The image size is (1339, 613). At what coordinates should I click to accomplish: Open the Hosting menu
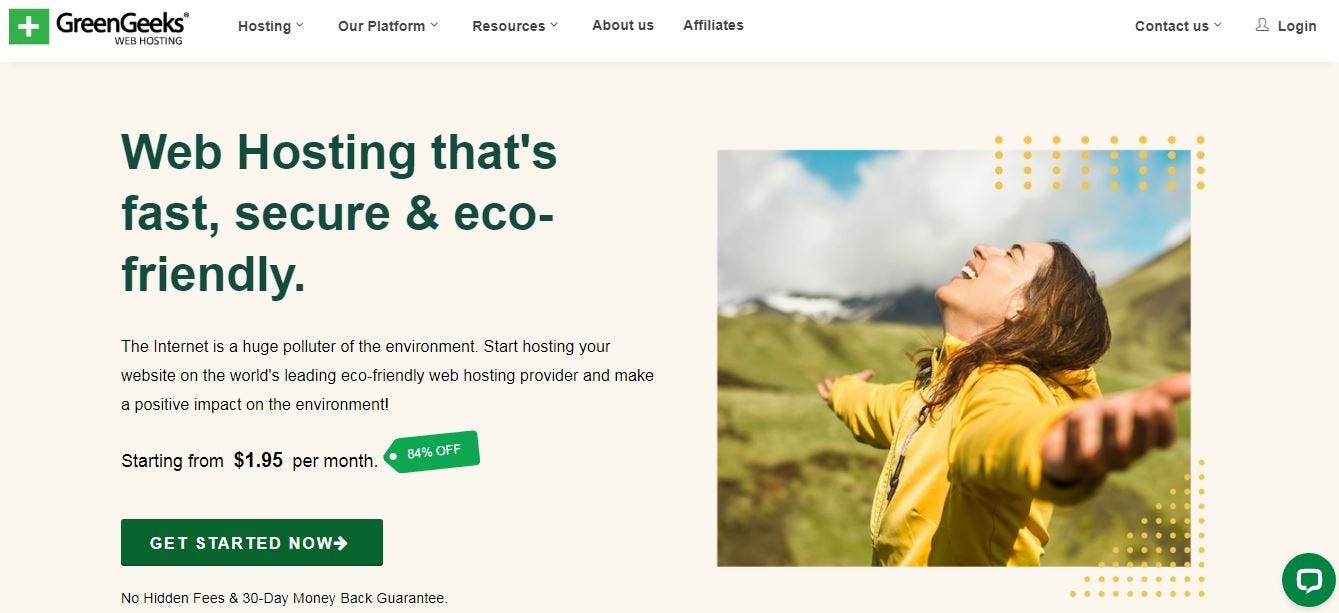[x=264, y=26]
